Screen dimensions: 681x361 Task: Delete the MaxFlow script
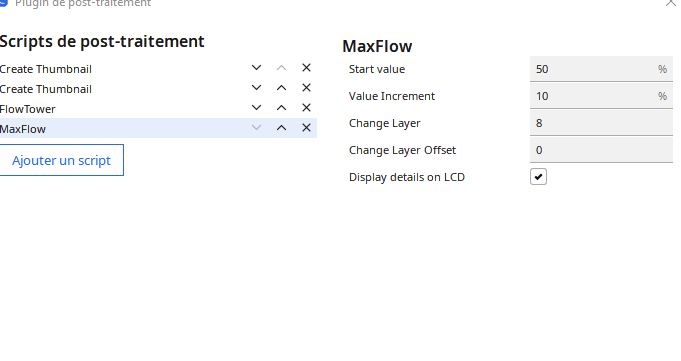[306, 128]
